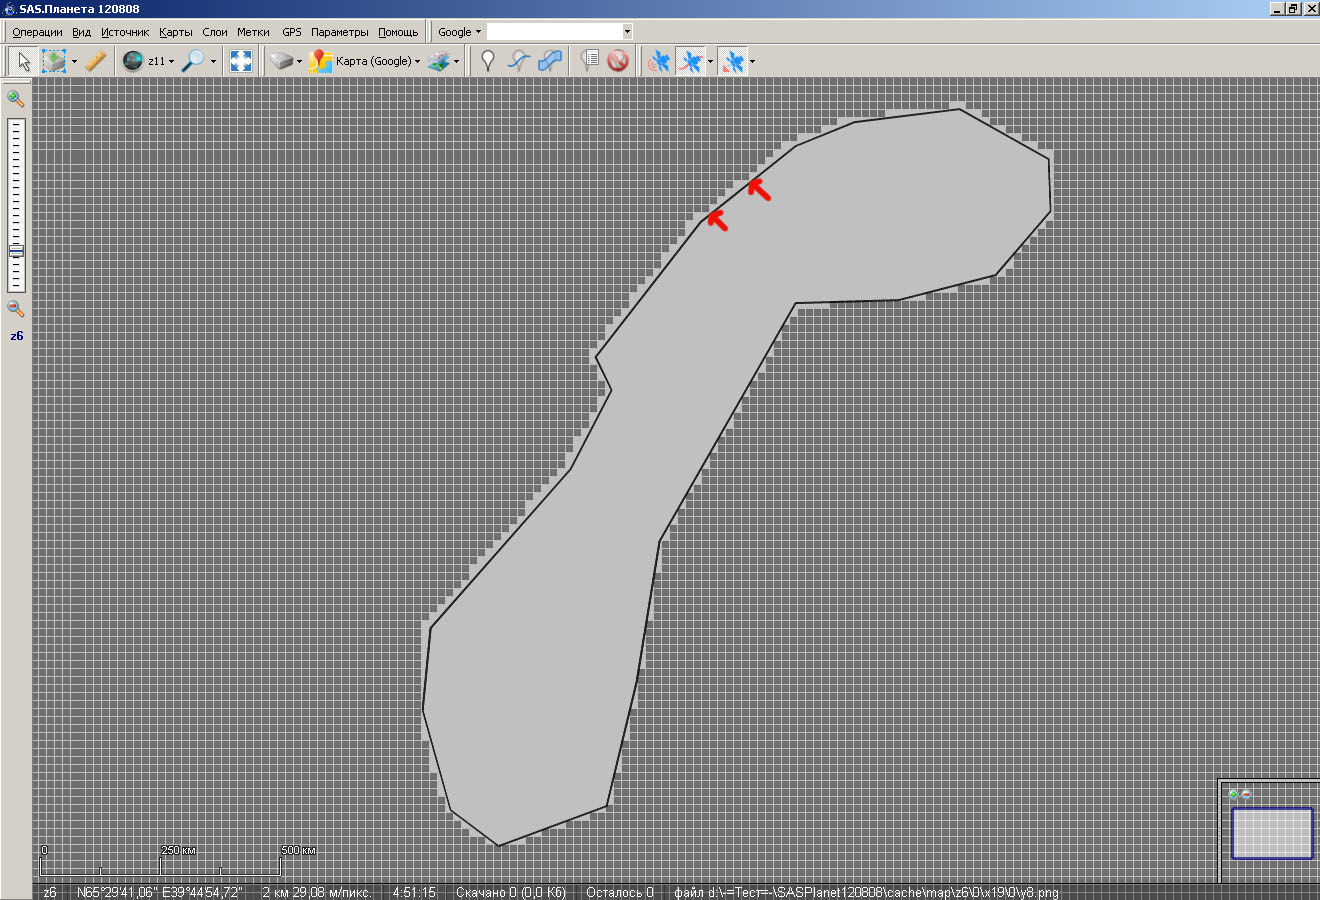Viewport: 1320px width, 900px height.
Task: Expand the Google search provider dropdown
Action: click(478, 32)
